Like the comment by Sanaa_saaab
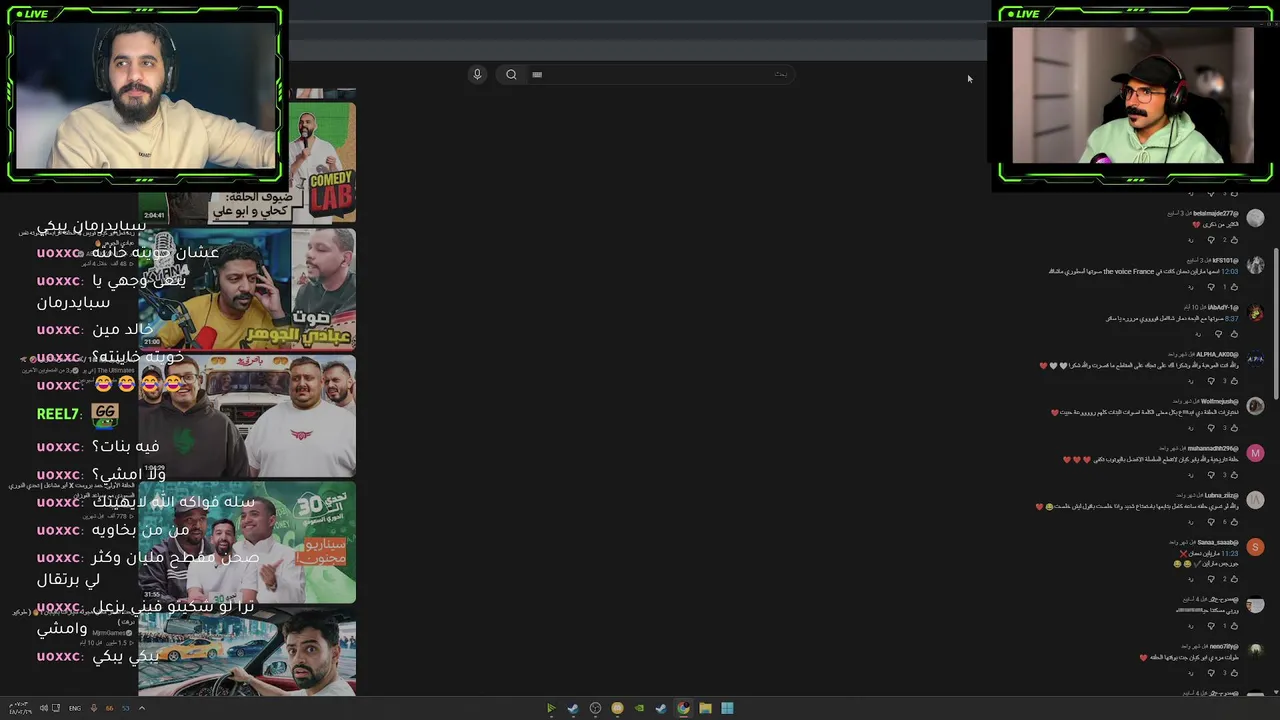Viewport: 1280px width, 720px height. tap(1235, 579)
